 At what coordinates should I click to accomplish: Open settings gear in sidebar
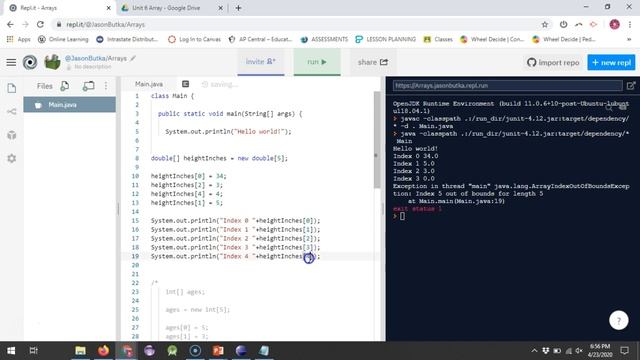(12, 158)
